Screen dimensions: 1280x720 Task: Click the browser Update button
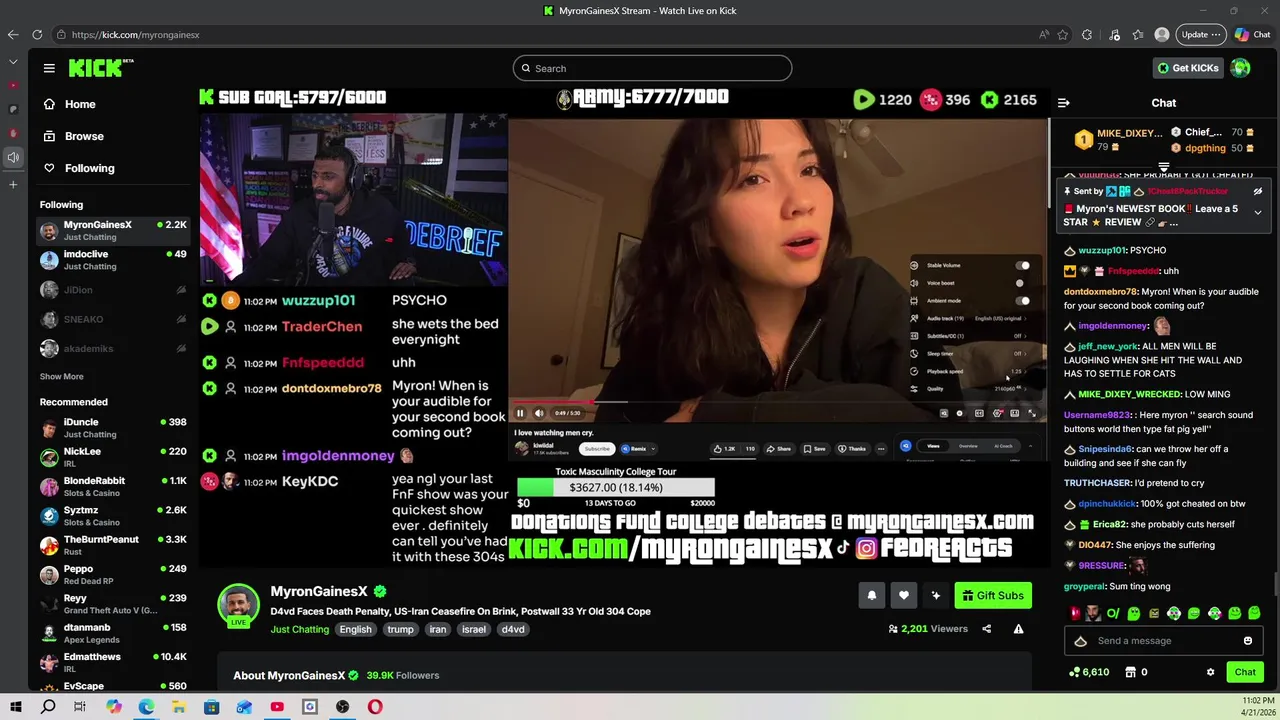click(x=1200, y=34)
